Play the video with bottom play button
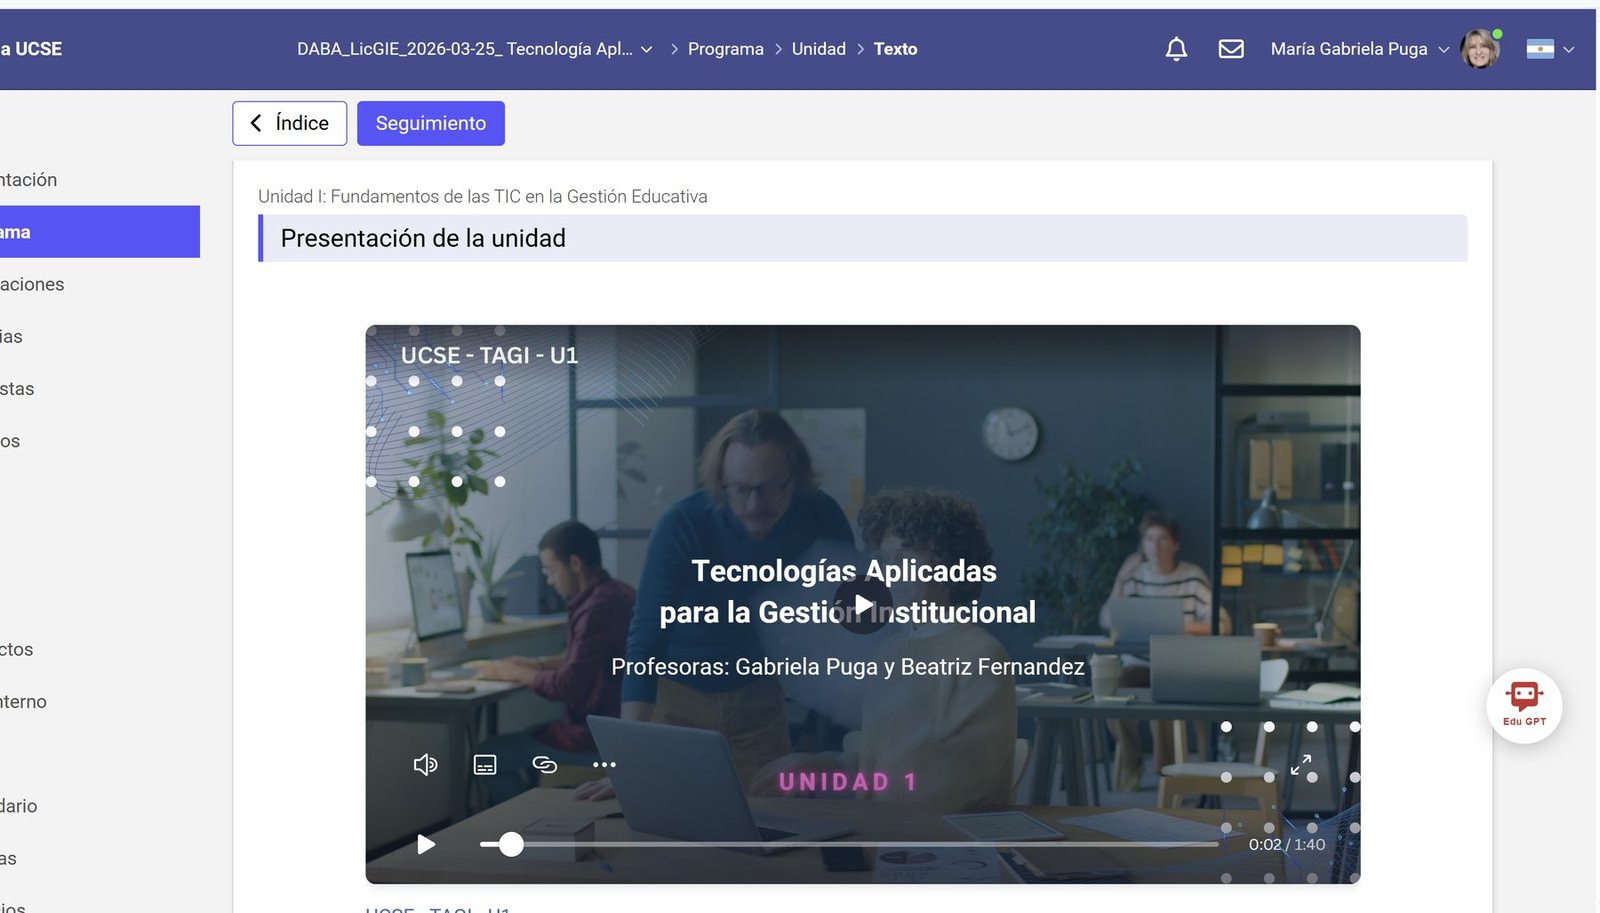Screen dimensions: 1600x913 pos(426,844)
